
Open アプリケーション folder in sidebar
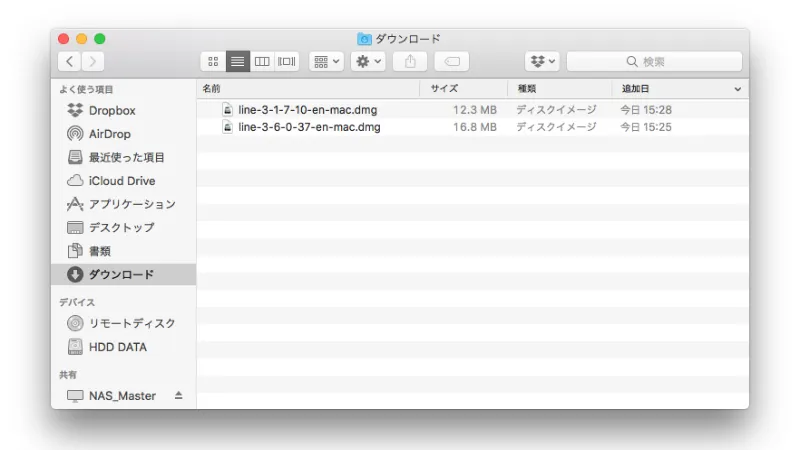click(131, 204)
